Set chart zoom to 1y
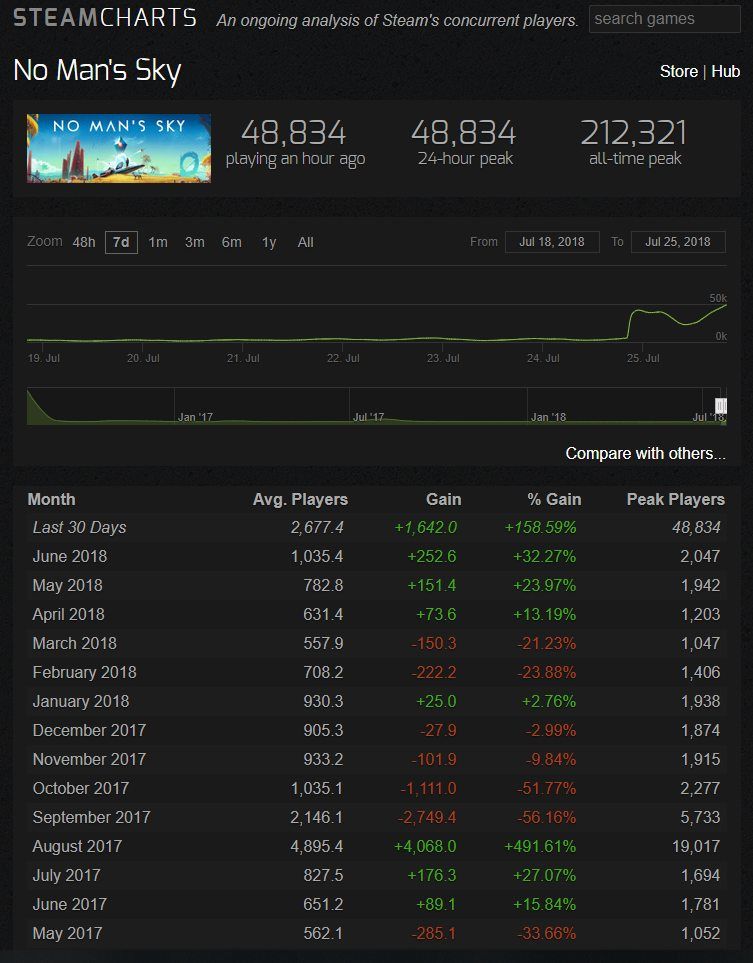753x963 pixels. [x=269, y=242]
